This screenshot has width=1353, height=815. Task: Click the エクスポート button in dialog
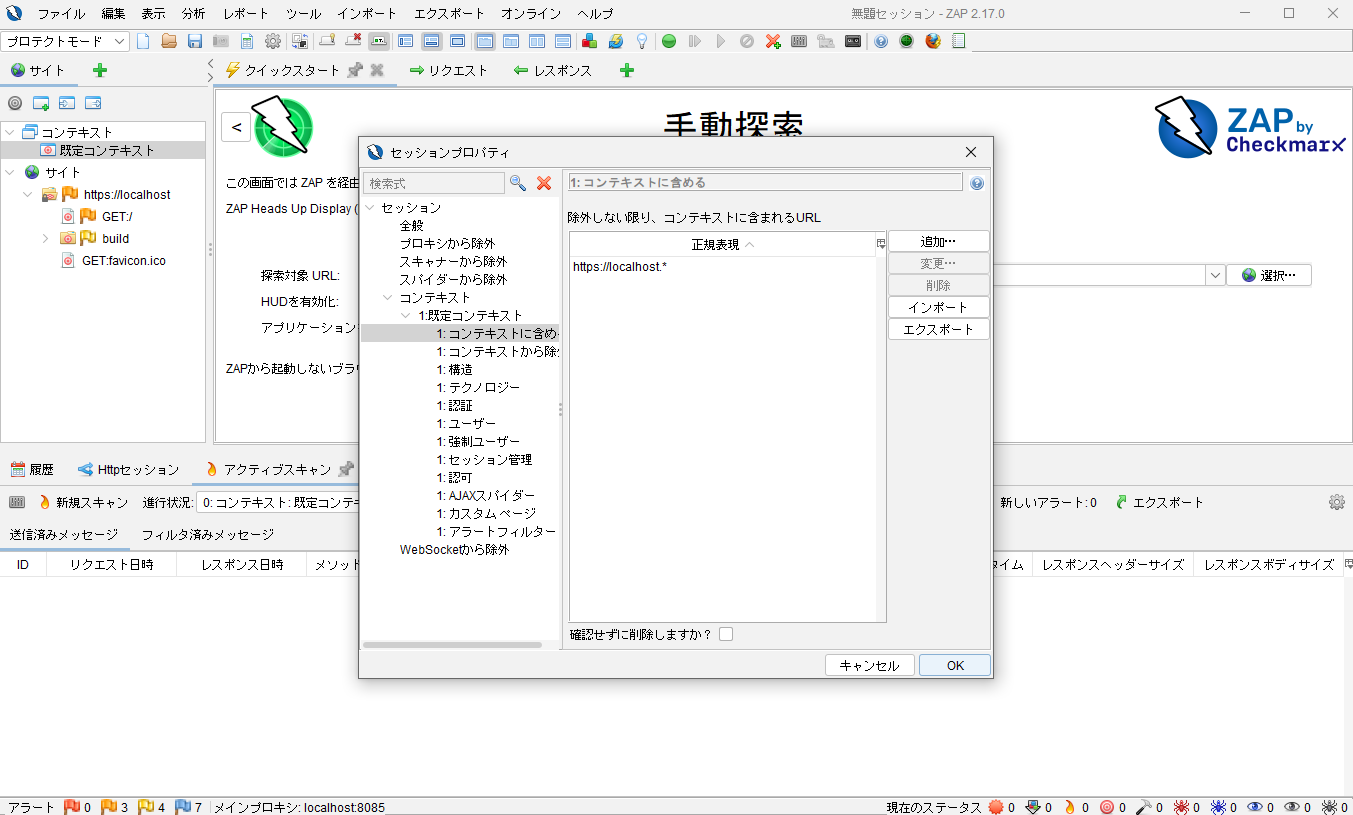938,329
